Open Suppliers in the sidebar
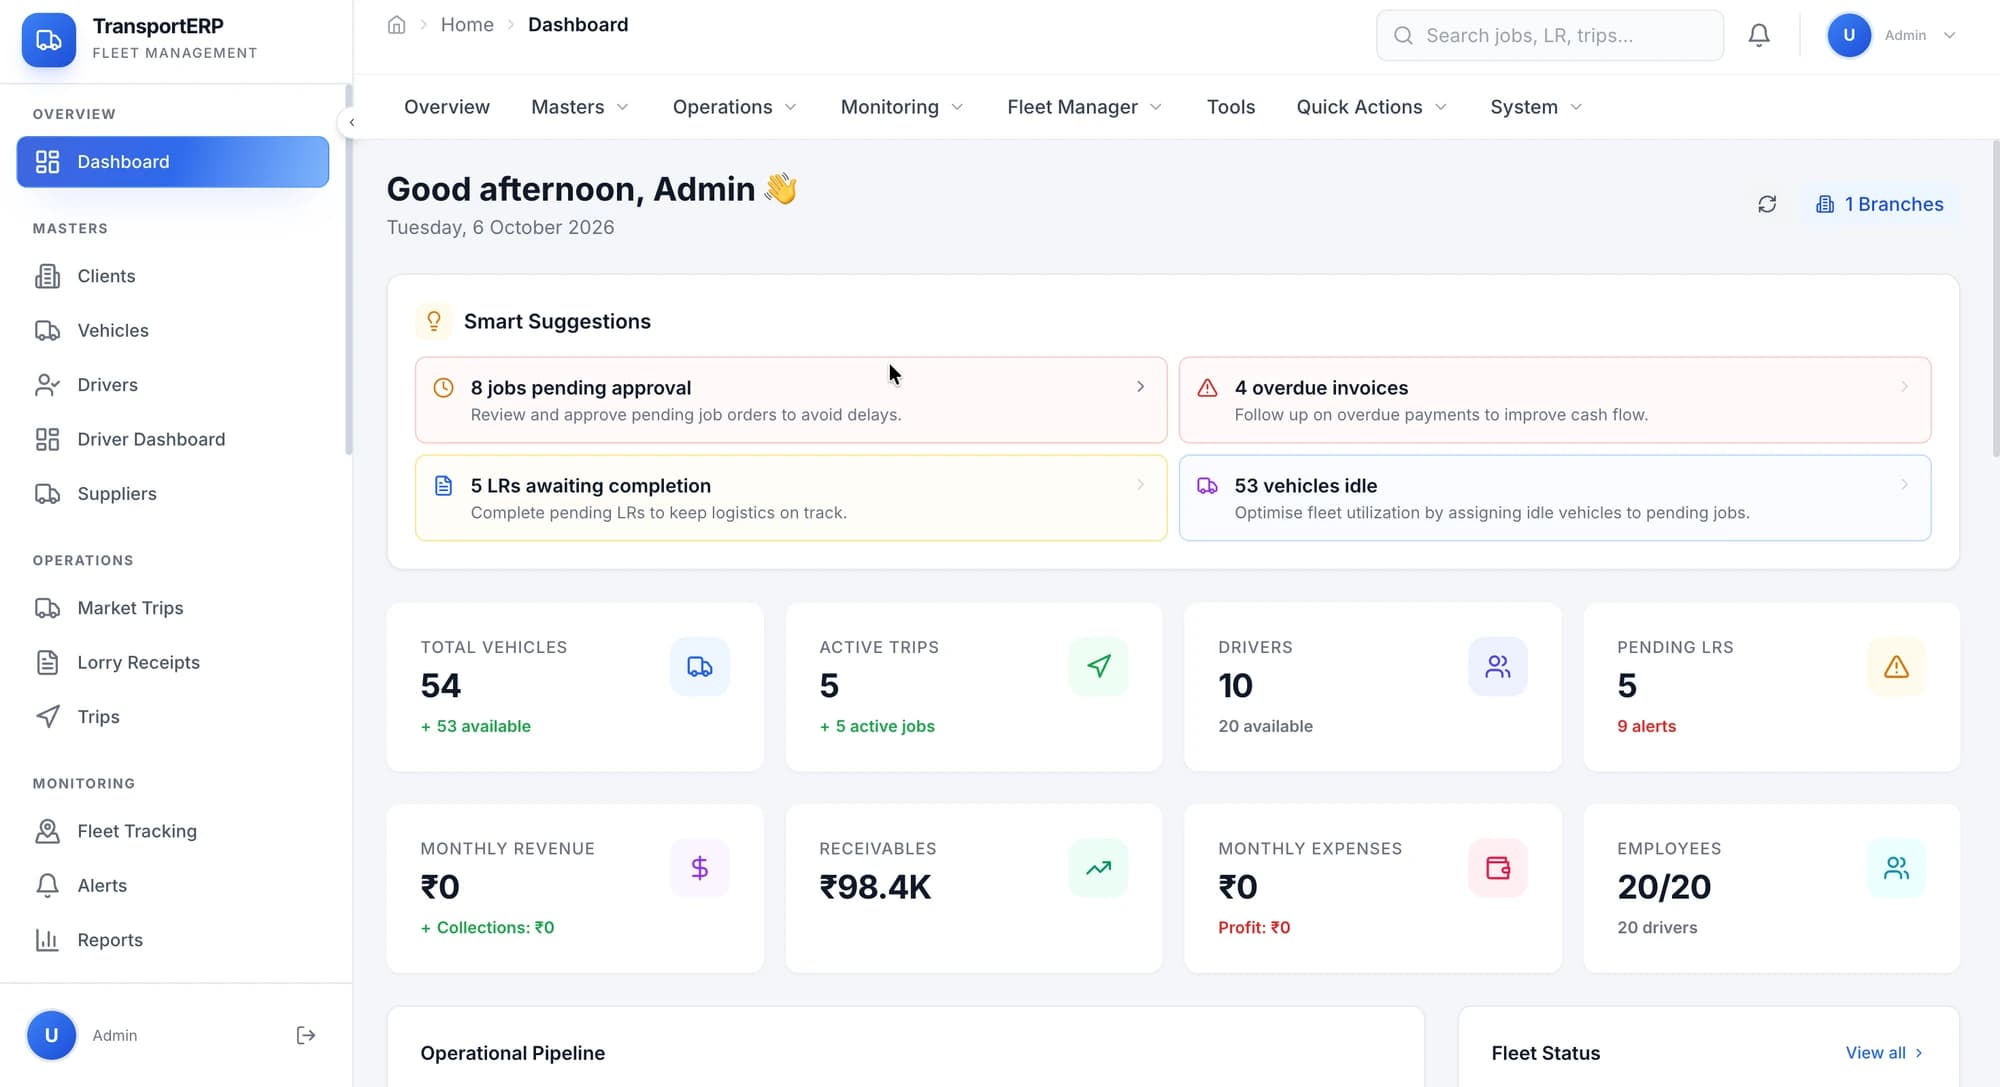 (173, 493)
